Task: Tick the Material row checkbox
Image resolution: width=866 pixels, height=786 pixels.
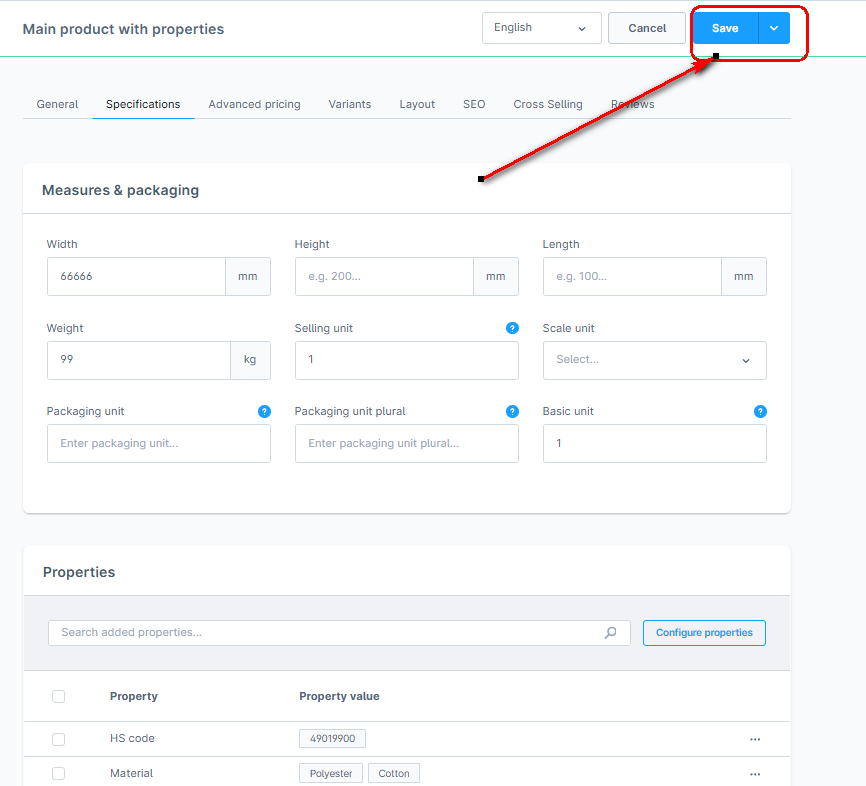Action: pos(58,774)
